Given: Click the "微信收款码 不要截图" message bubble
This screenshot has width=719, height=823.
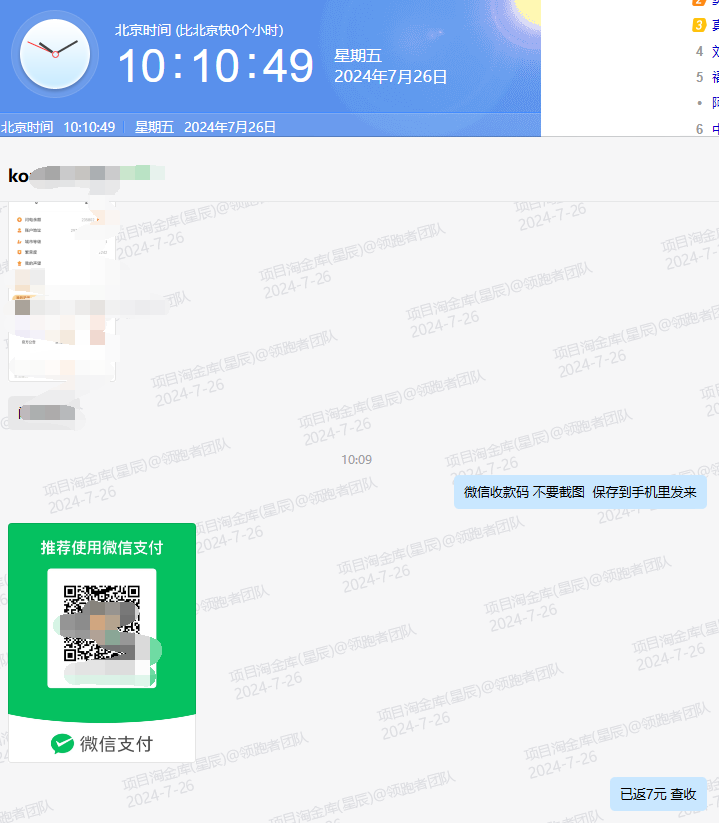Looking at the screenshot, I should pyautogui.click(x=580, y=492).
